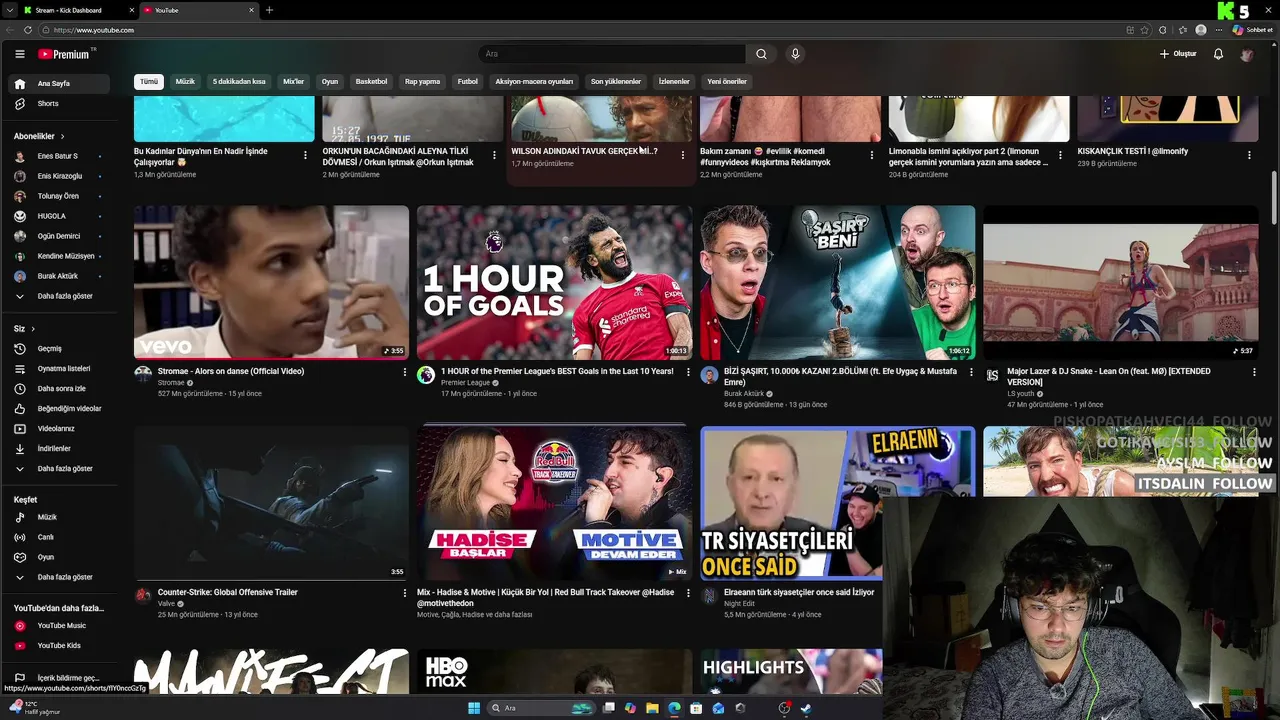Expand Daha fazla göster under İndirilenler
Screen dimensions: 1280x720
[60, 469]
